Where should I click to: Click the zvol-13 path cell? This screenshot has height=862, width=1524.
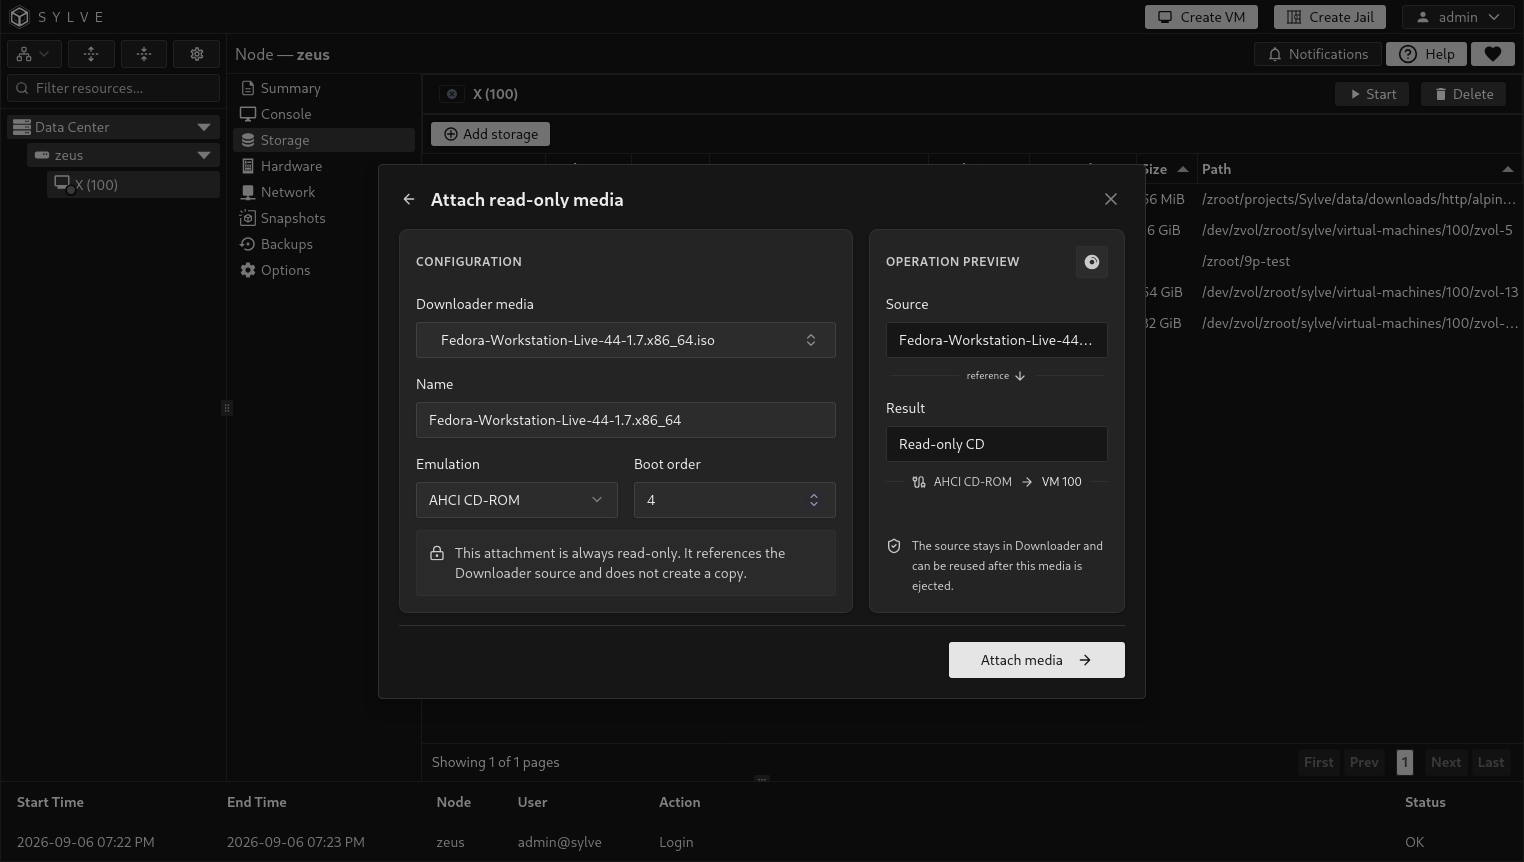[1360, 292]
